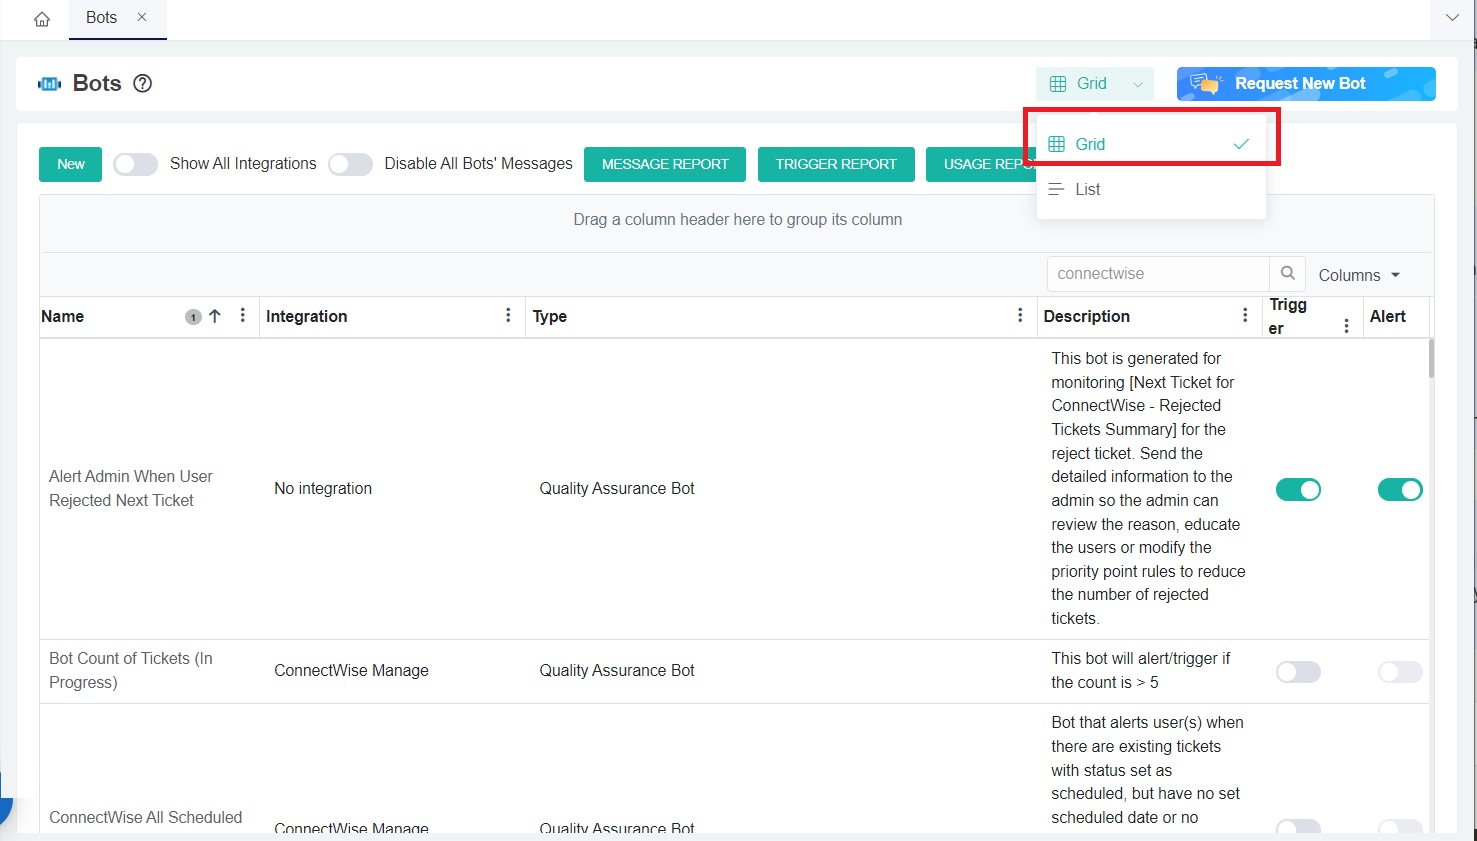Enable Show All Integrations toggle
1477x841 pixels.
136,164
